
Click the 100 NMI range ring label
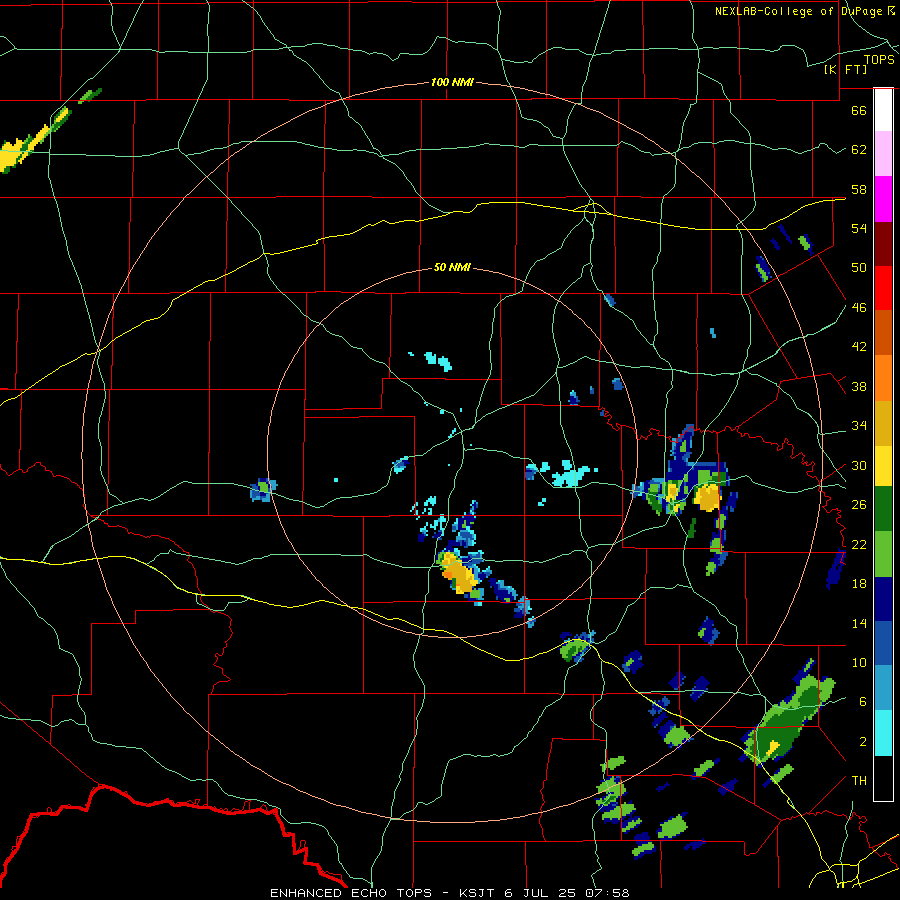(452, 83)
